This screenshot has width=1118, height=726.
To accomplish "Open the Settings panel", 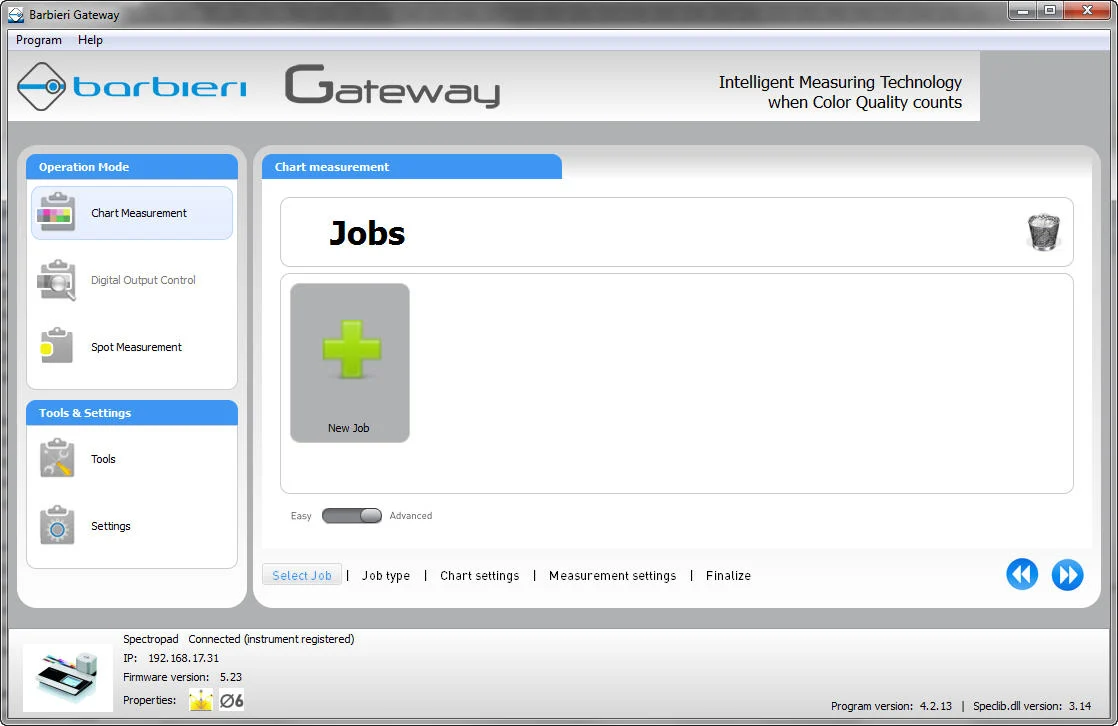I will (110, 526).
